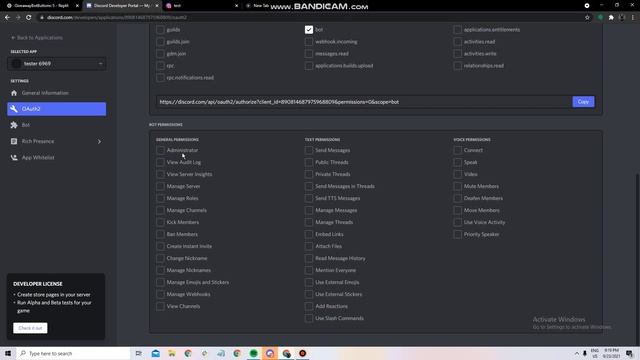The width and height of the screenshot is (640, 360).
Task: Open Task View on the taskbar
Action: click(x=139, y=353)
